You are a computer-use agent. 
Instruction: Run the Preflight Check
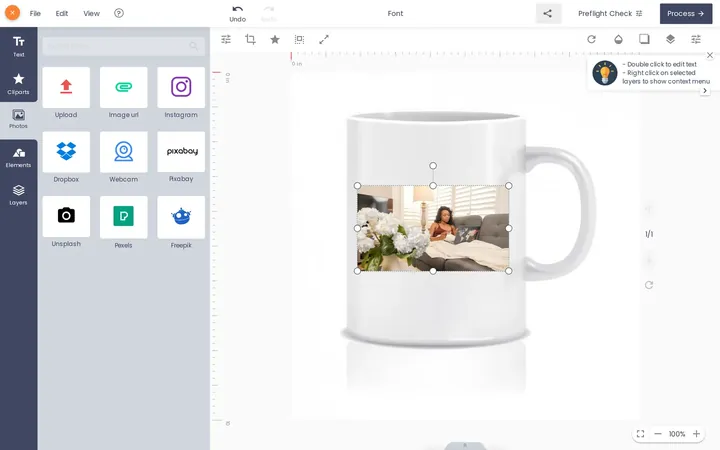610,13
